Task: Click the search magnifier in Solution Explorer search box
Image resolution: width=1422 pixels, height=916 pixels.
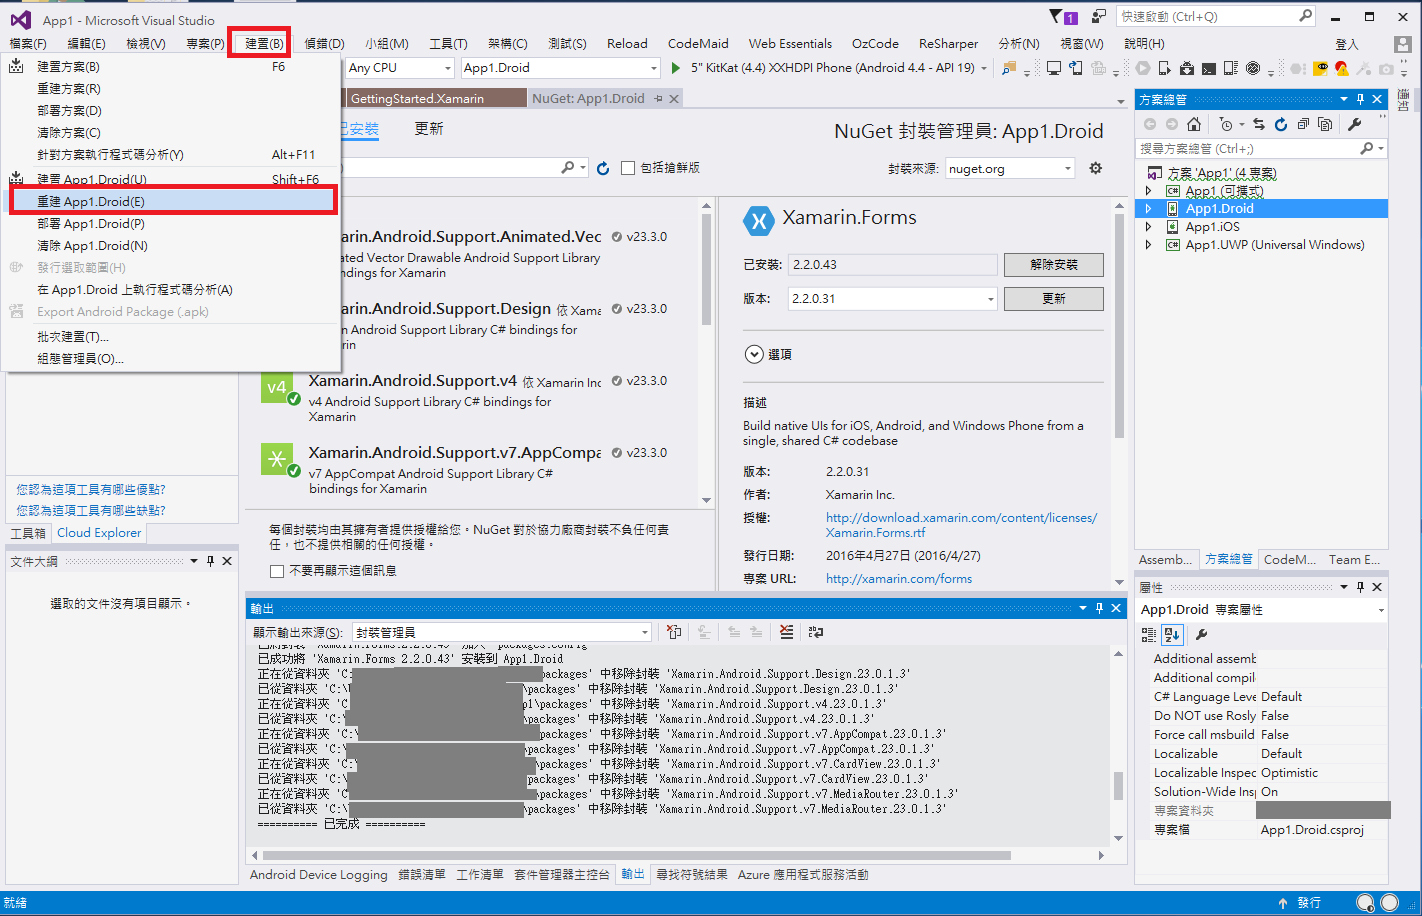Action: tap(1367, 148)
